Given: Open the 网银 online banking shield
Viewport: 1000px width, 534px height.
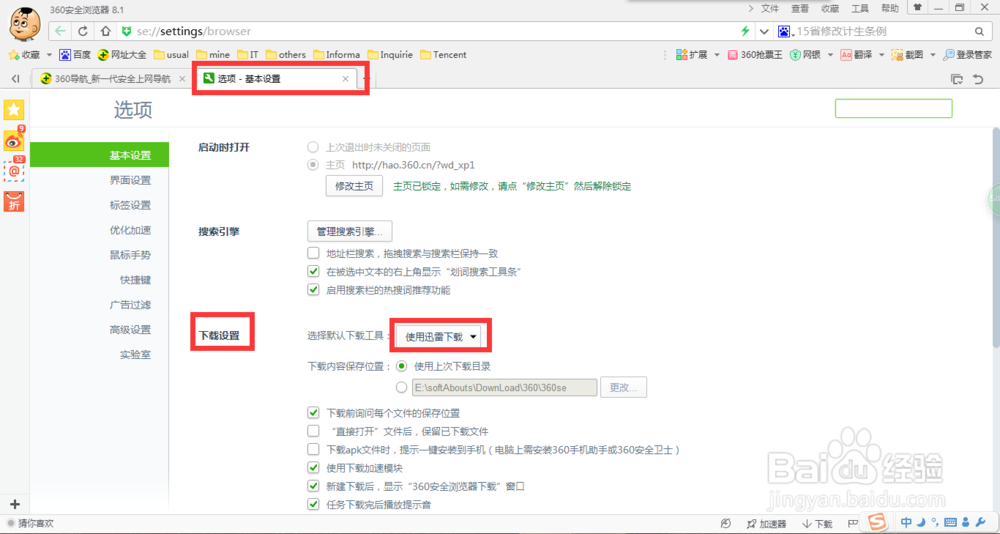Looking at the screenshot, I should pos(804,55).
